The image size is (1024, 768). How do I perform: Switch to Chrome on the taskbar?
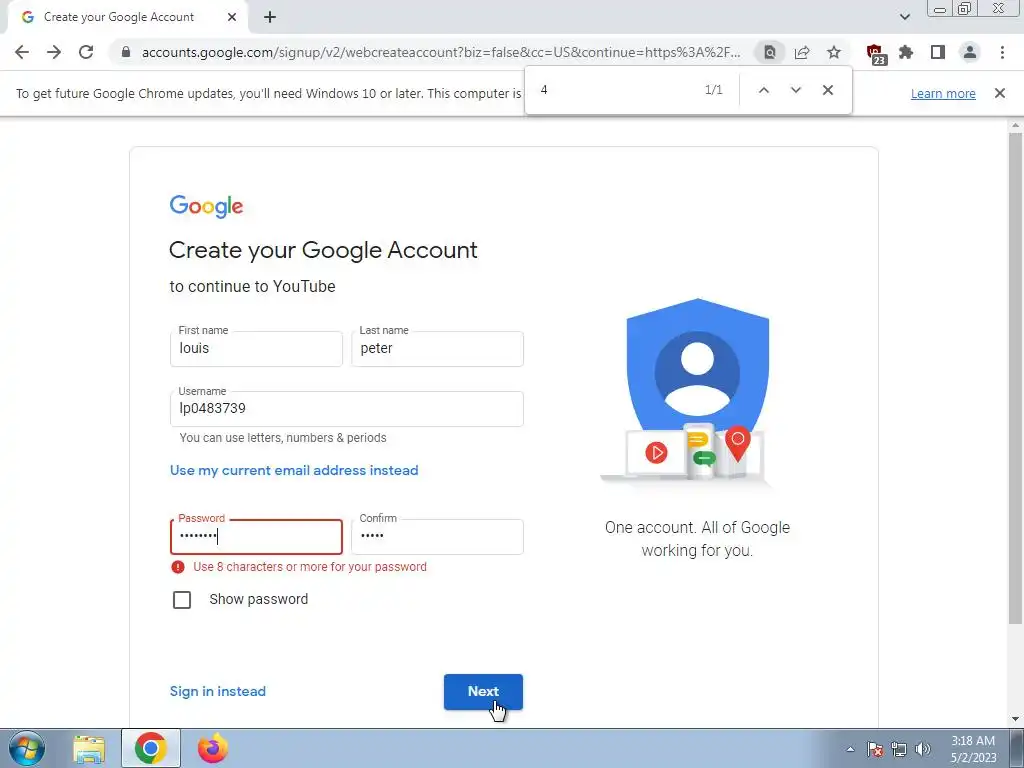click(x=151, y=748)
